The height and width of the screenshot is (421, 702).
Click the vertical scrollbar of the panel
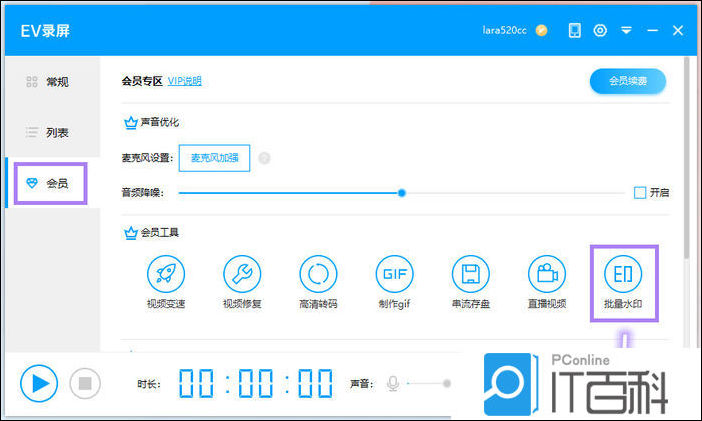[687, 158]
